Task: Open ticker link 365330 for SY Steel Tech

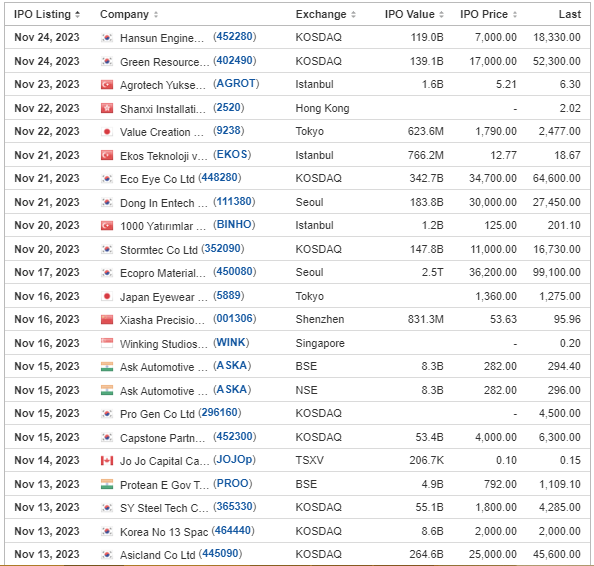Action: [x=234, y=506]
